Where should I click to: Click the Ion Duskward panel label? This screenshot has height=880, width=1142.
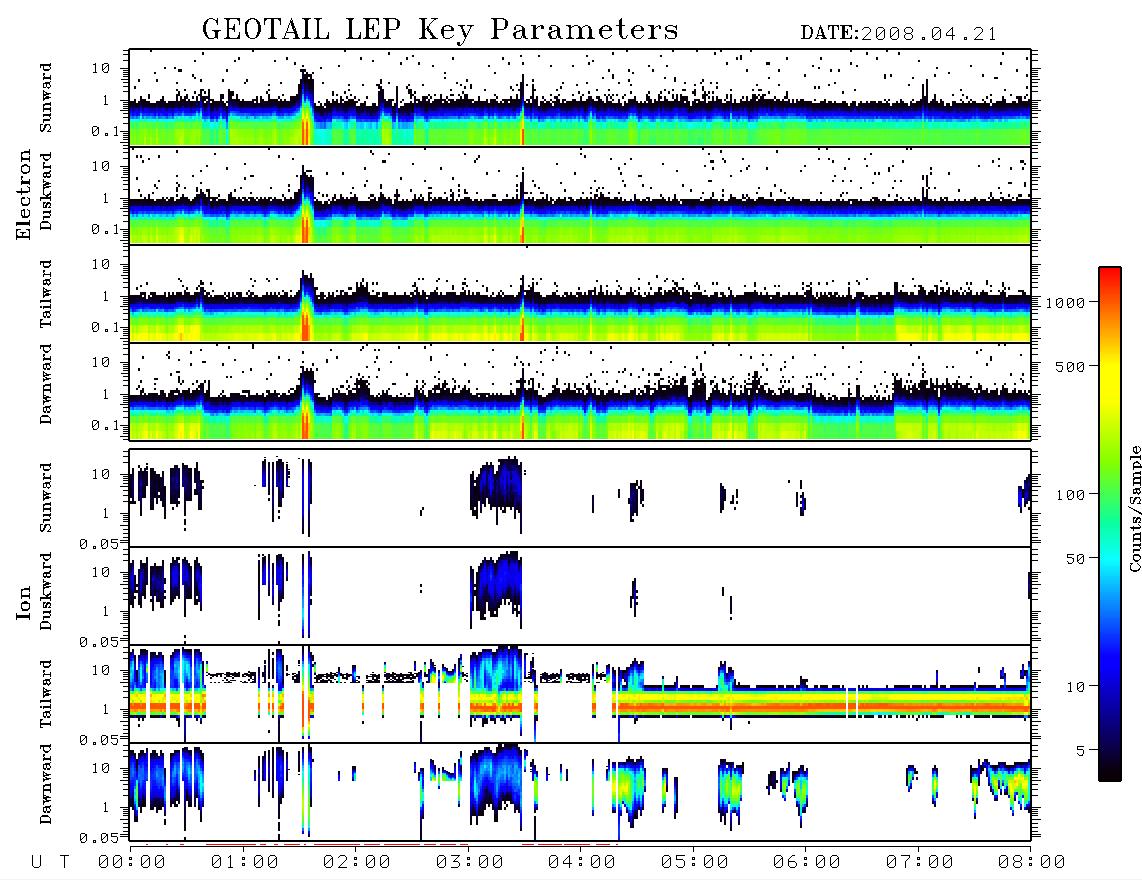(46, 591)
